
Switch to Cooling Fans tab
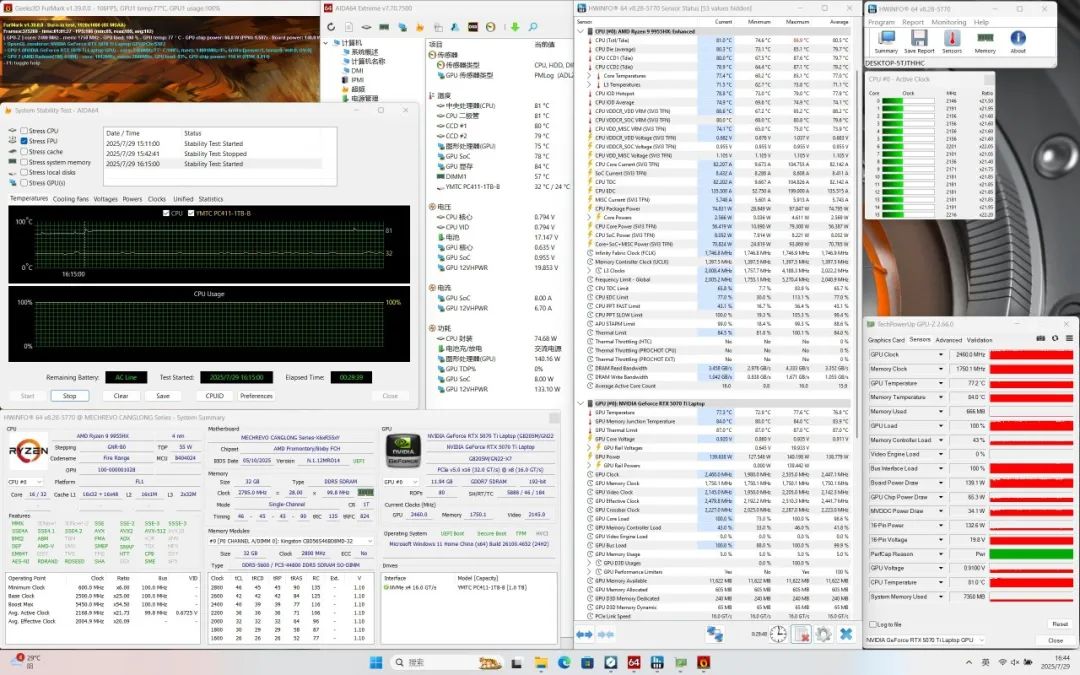coord(70,199)
